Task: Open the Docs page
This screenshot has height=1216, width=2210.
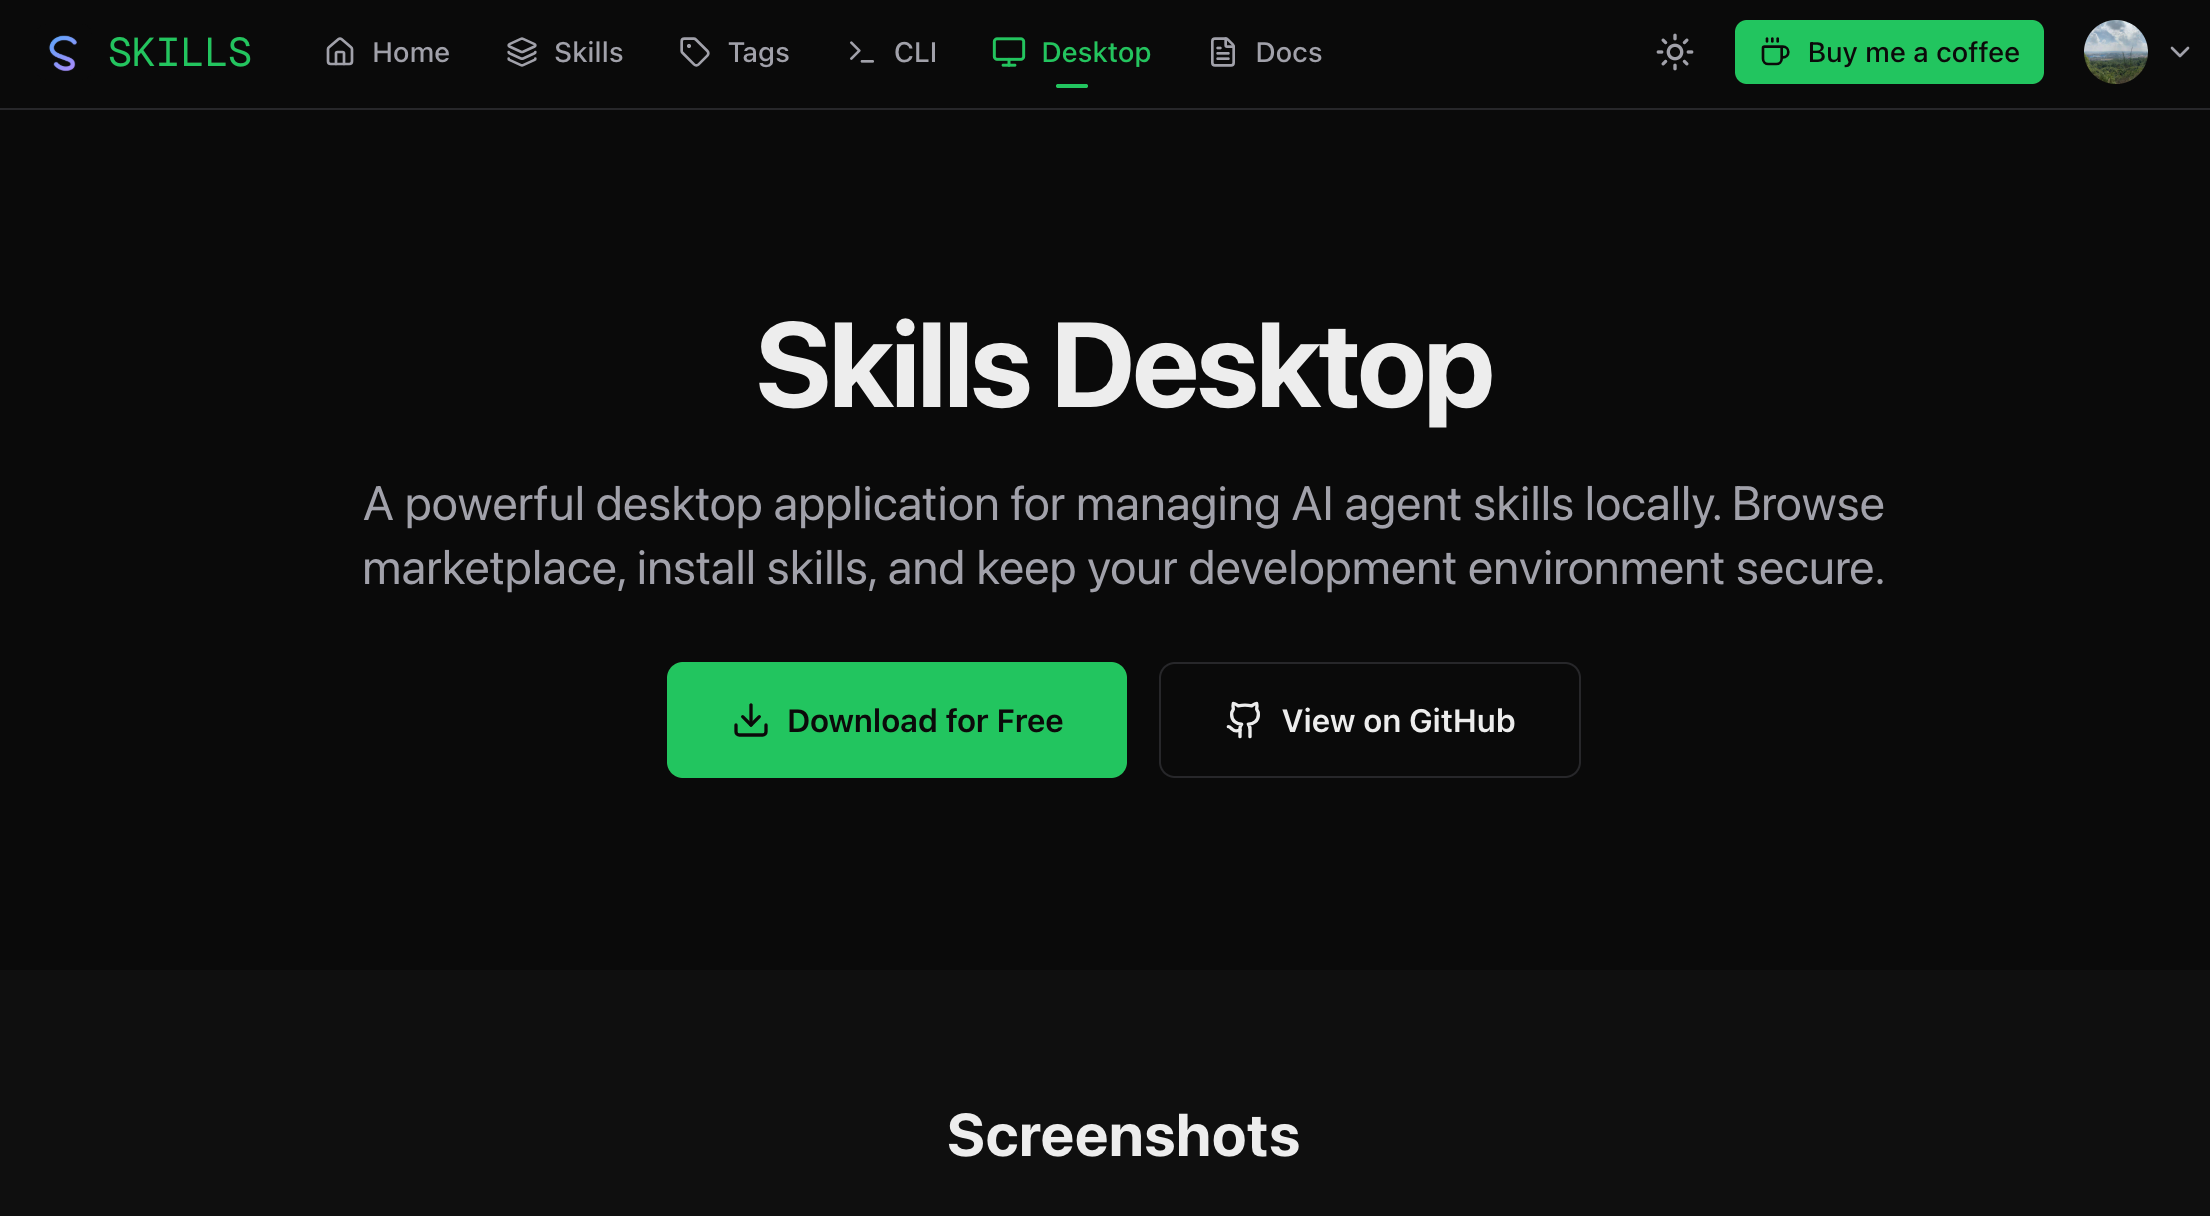Action: click(1289, 52)
